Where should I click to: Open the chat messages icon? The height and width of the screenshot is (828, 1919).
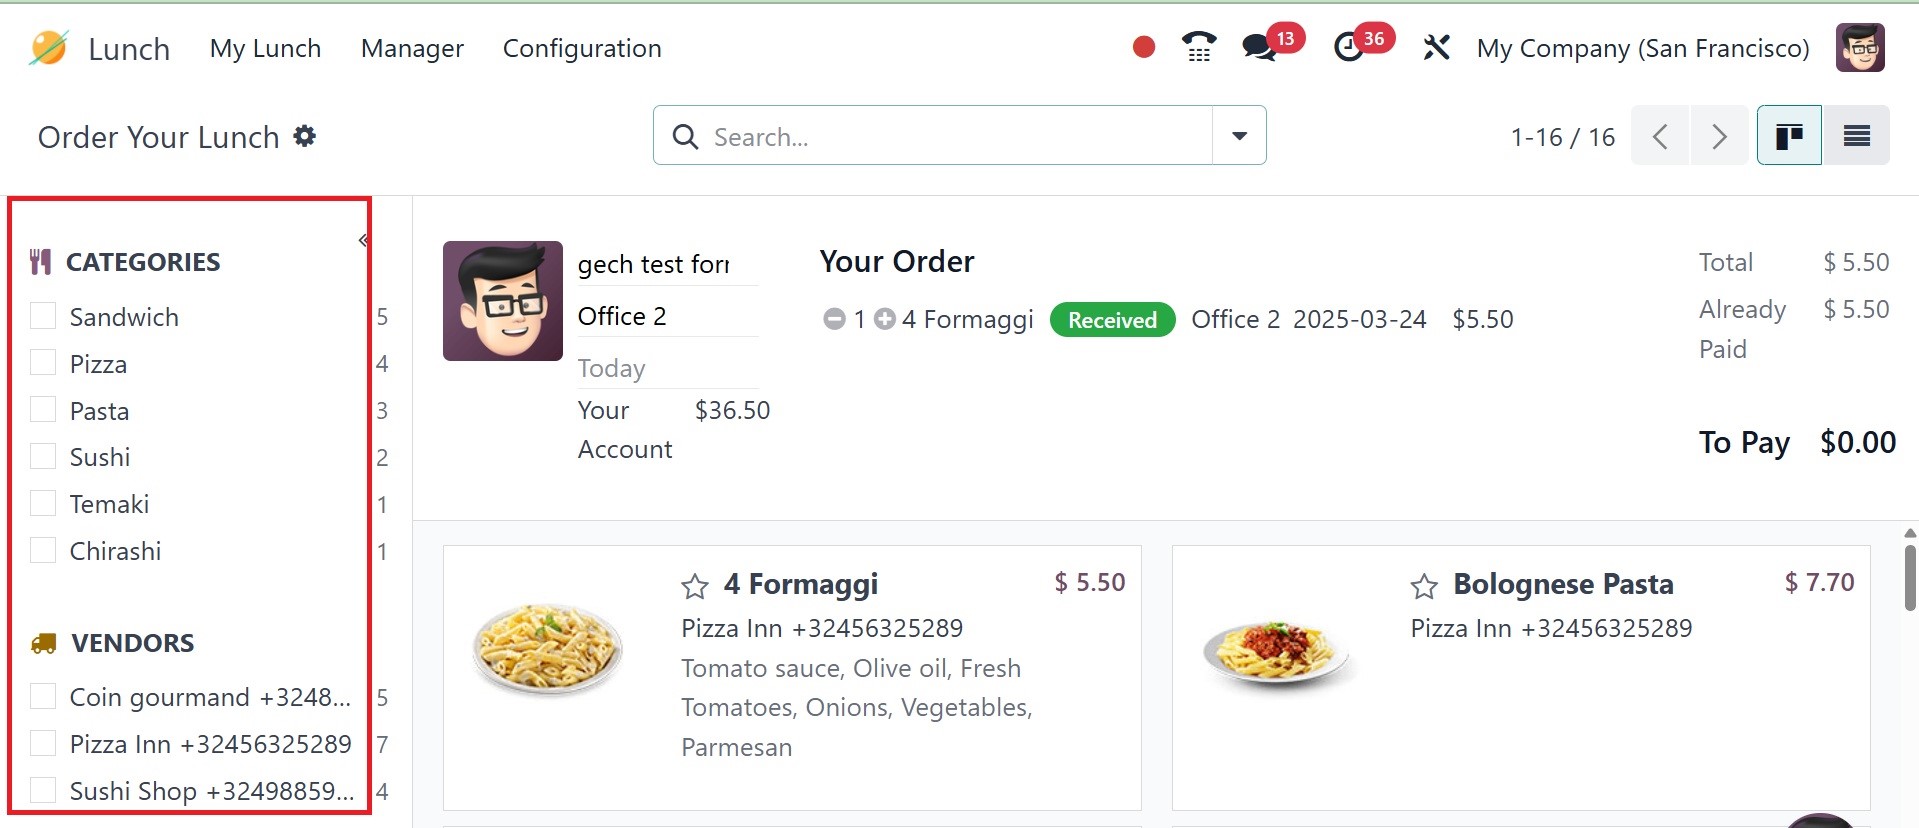(x=1258, y=47)
